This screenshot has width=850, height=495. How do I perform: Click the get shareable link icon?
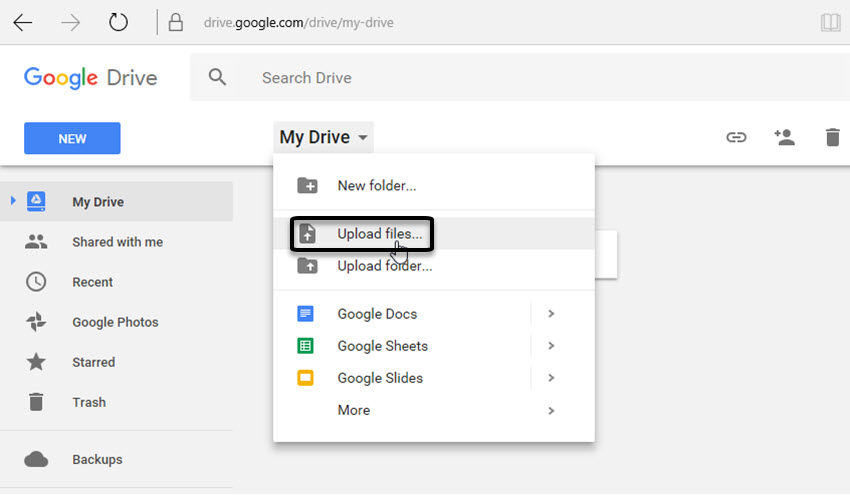coord(736,137)
